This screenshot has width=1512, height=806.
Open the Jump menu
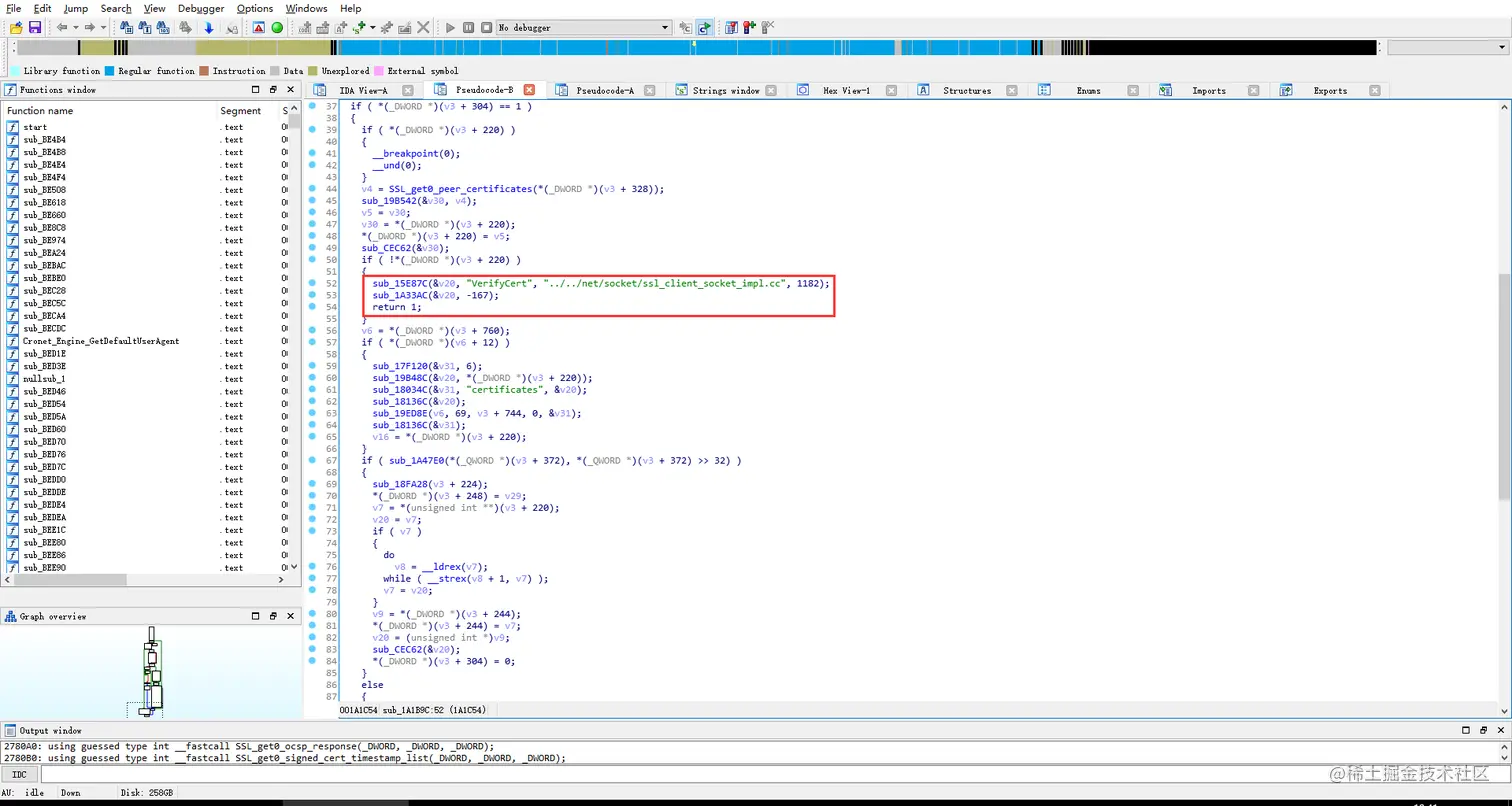[76, 8]
